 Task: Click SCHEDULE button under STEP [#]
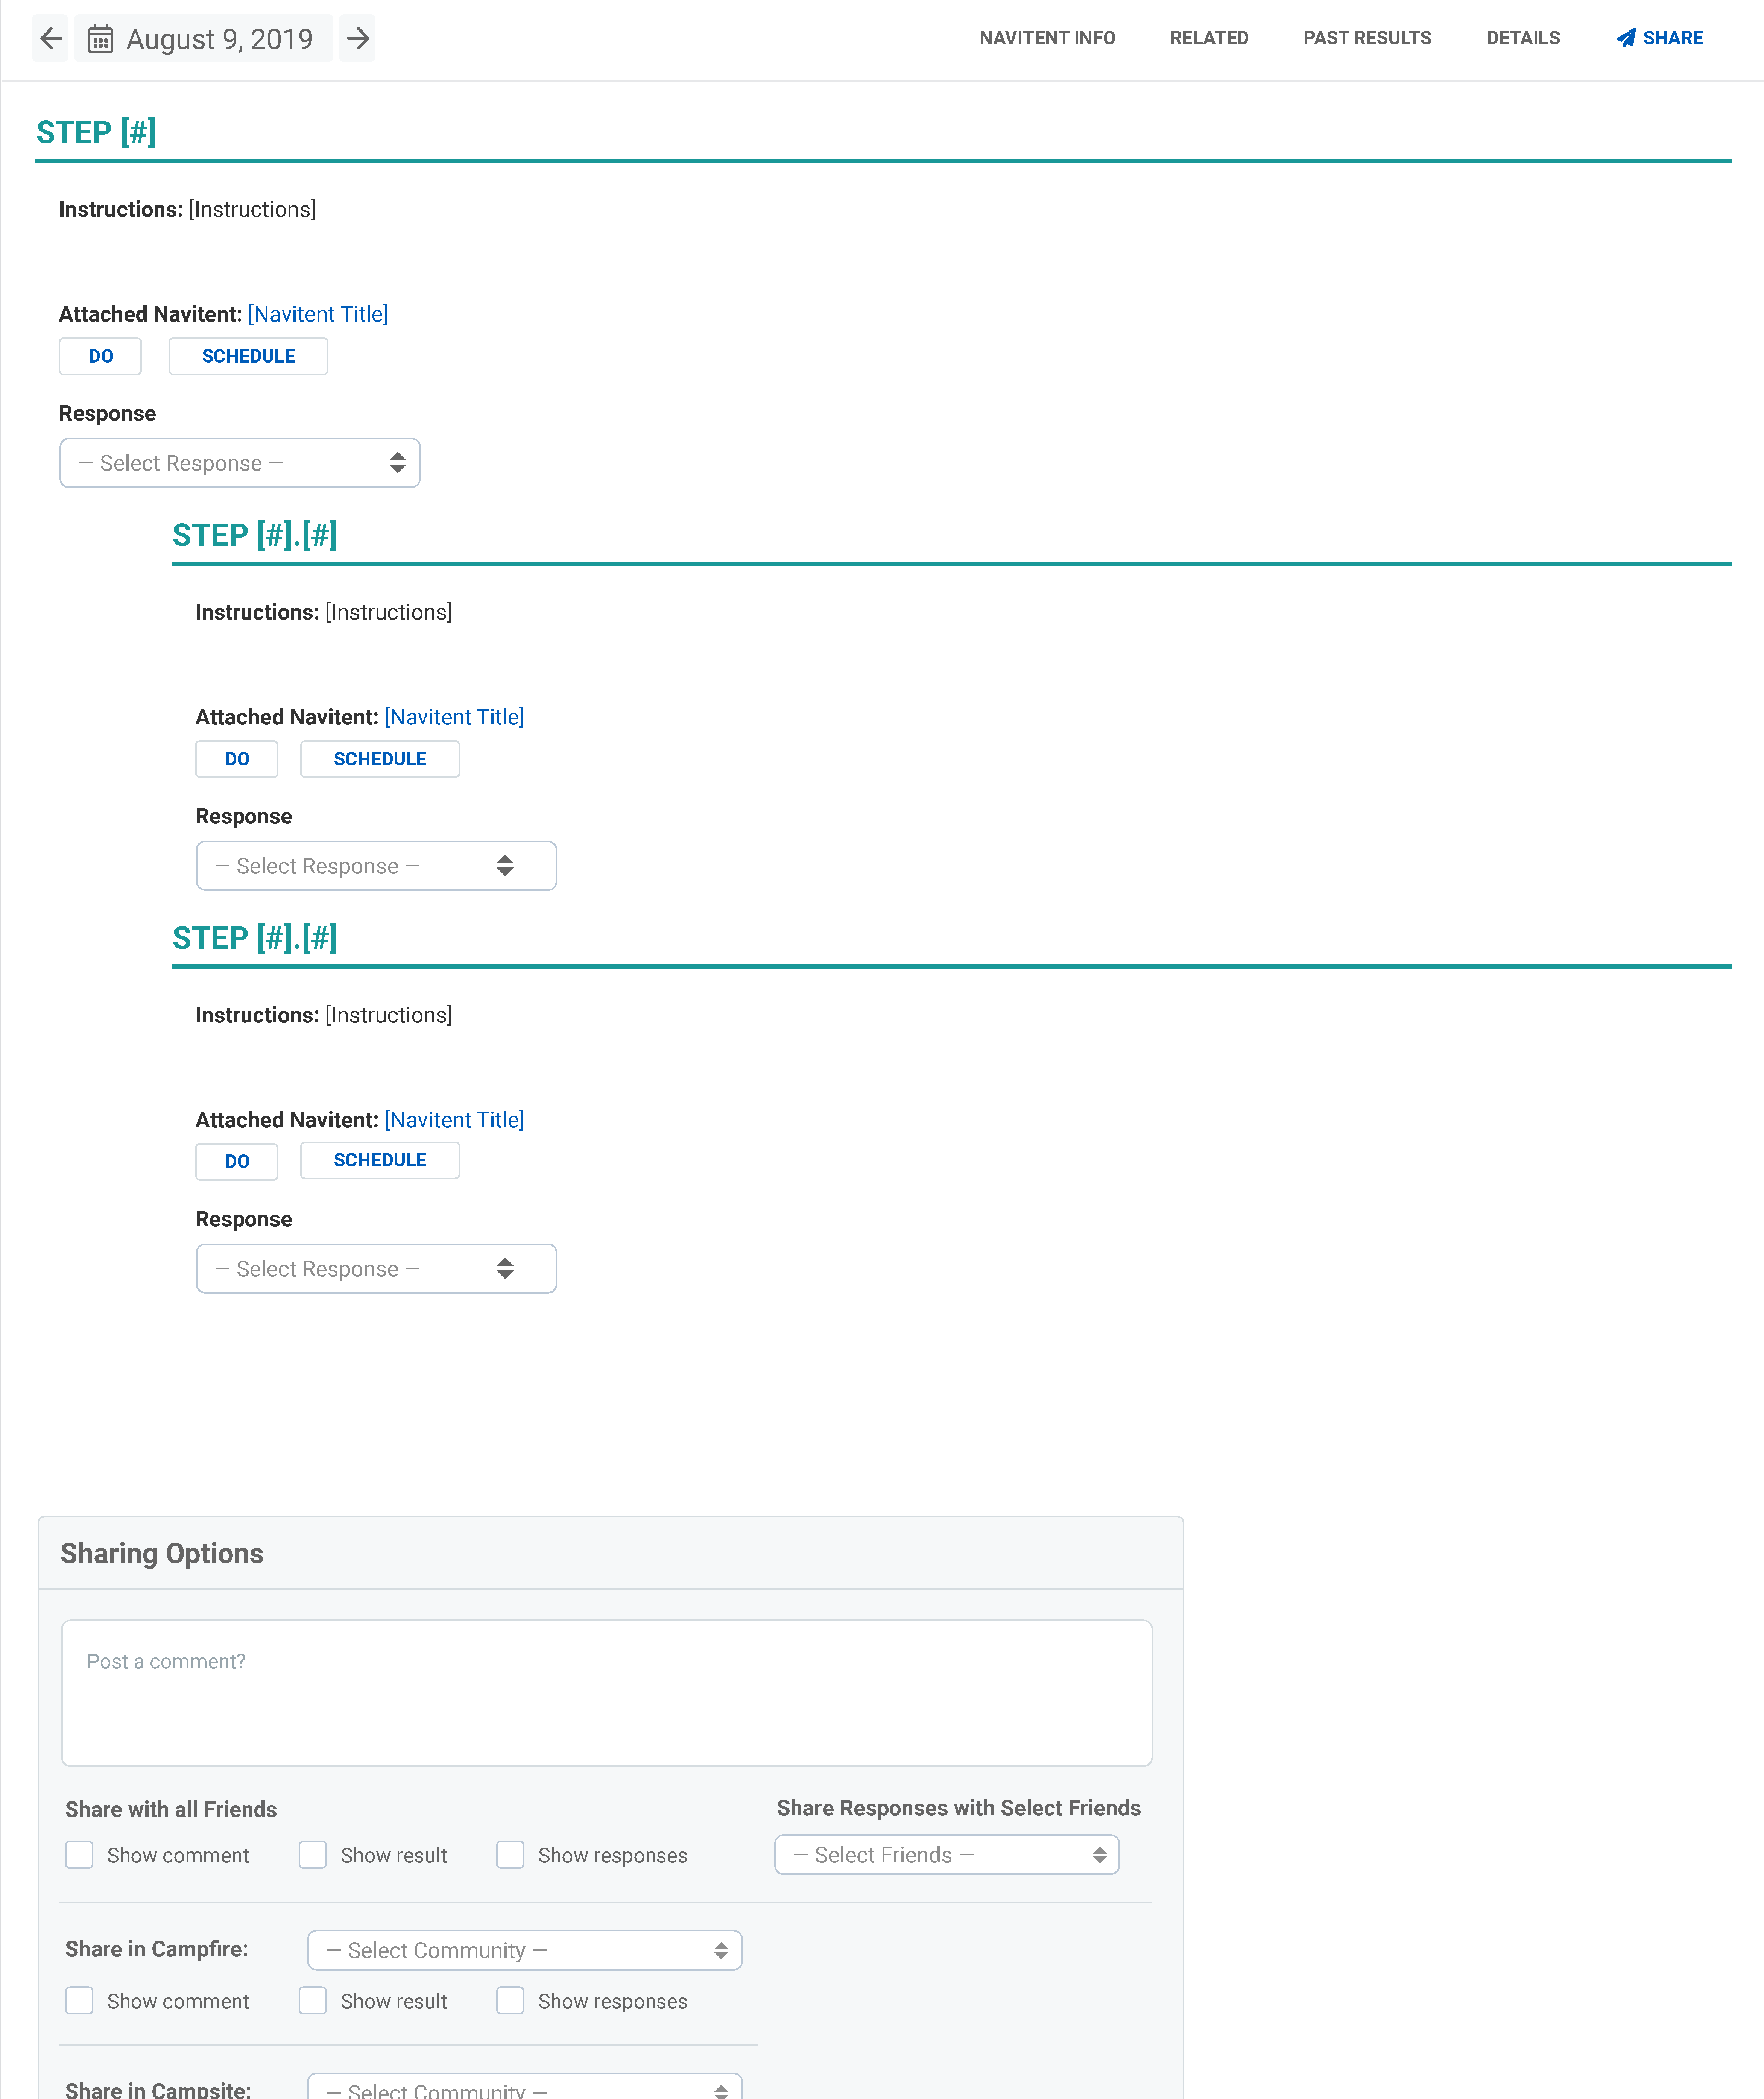(x=248, y=356)
